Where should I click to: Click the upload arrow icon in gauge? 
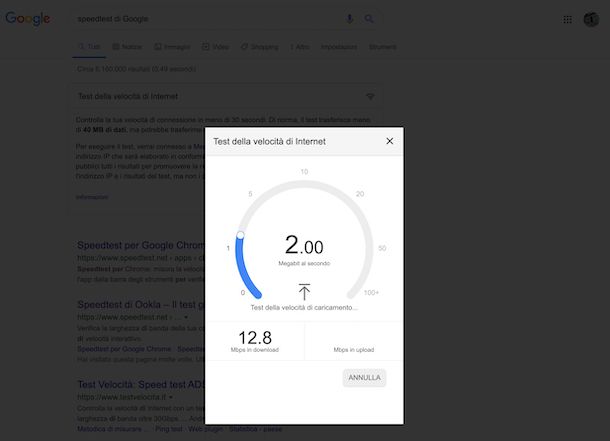(304, 292)
